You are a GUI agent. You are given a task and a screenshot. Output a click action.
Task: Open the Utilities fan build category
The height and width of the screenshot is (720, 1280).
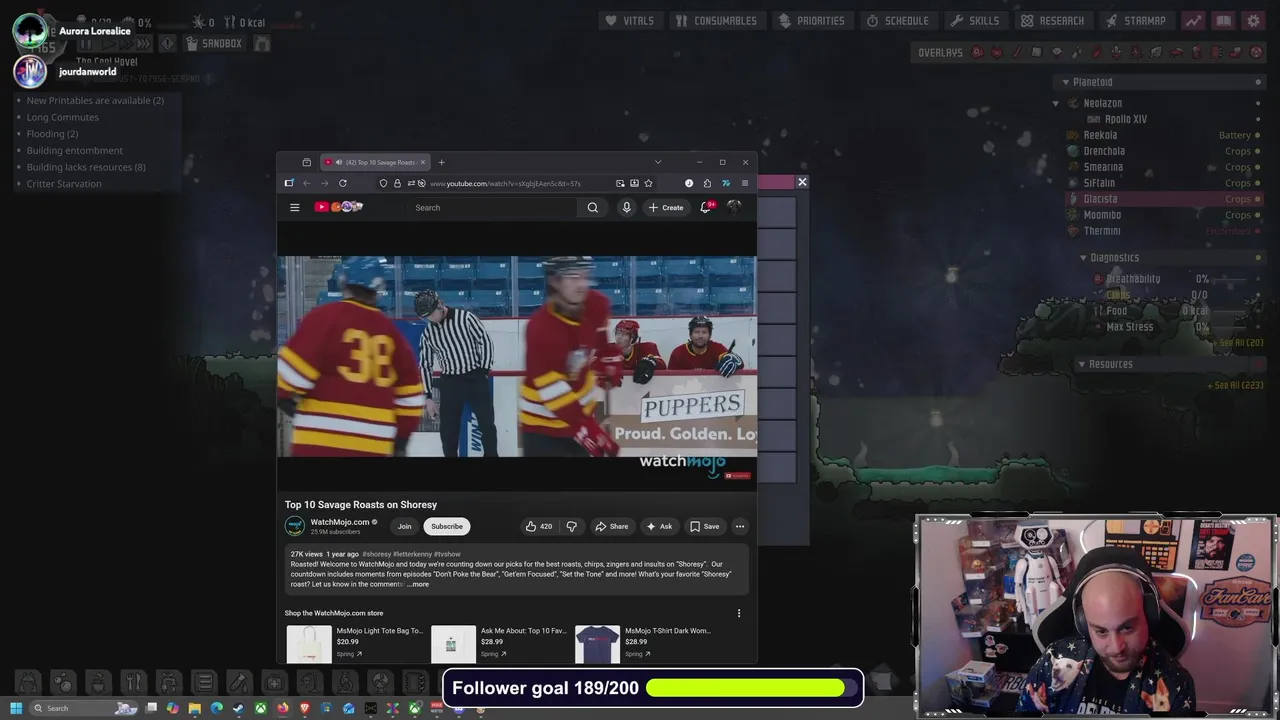coord(382,682)
